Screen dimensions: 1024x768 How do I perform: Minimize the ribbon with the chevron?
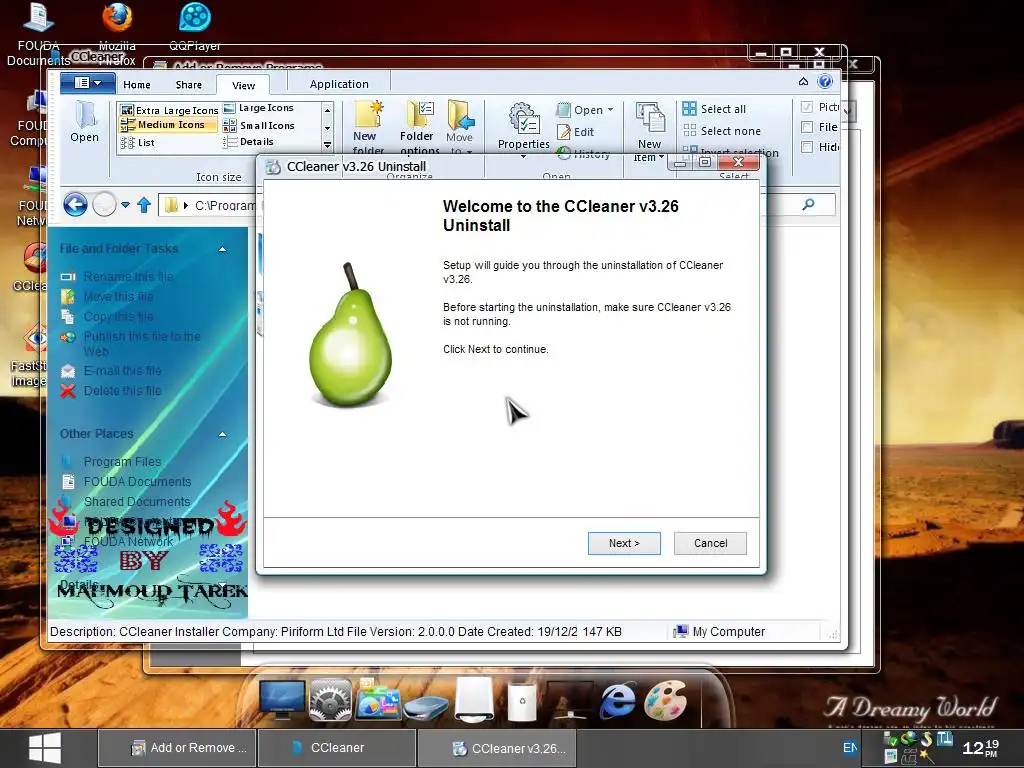click(803, 81)
